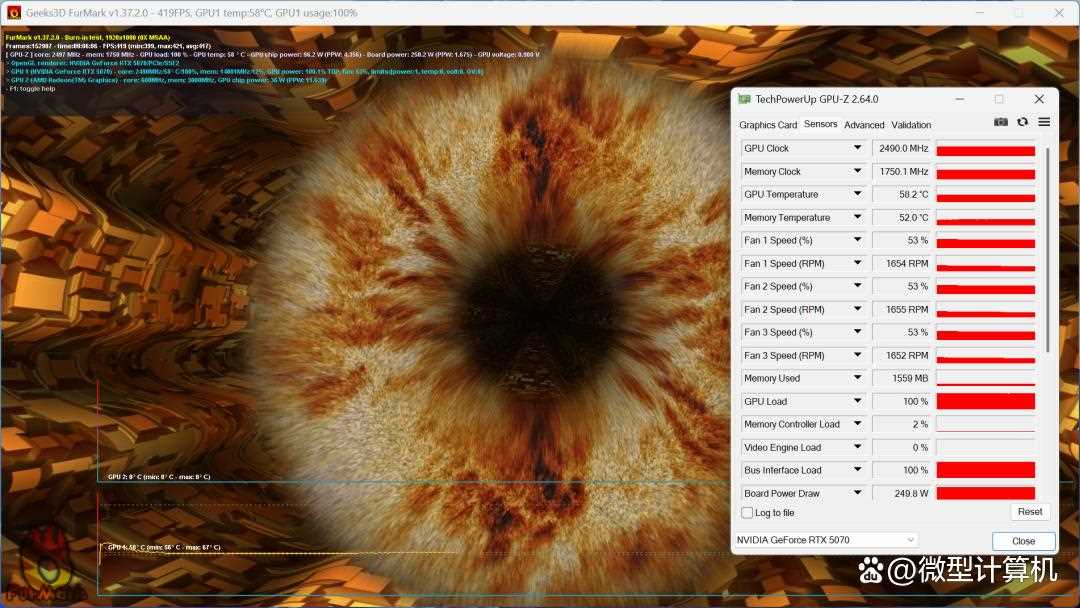Minimize the GPU-Z window
1080x608 pixels.
(959, 99)
